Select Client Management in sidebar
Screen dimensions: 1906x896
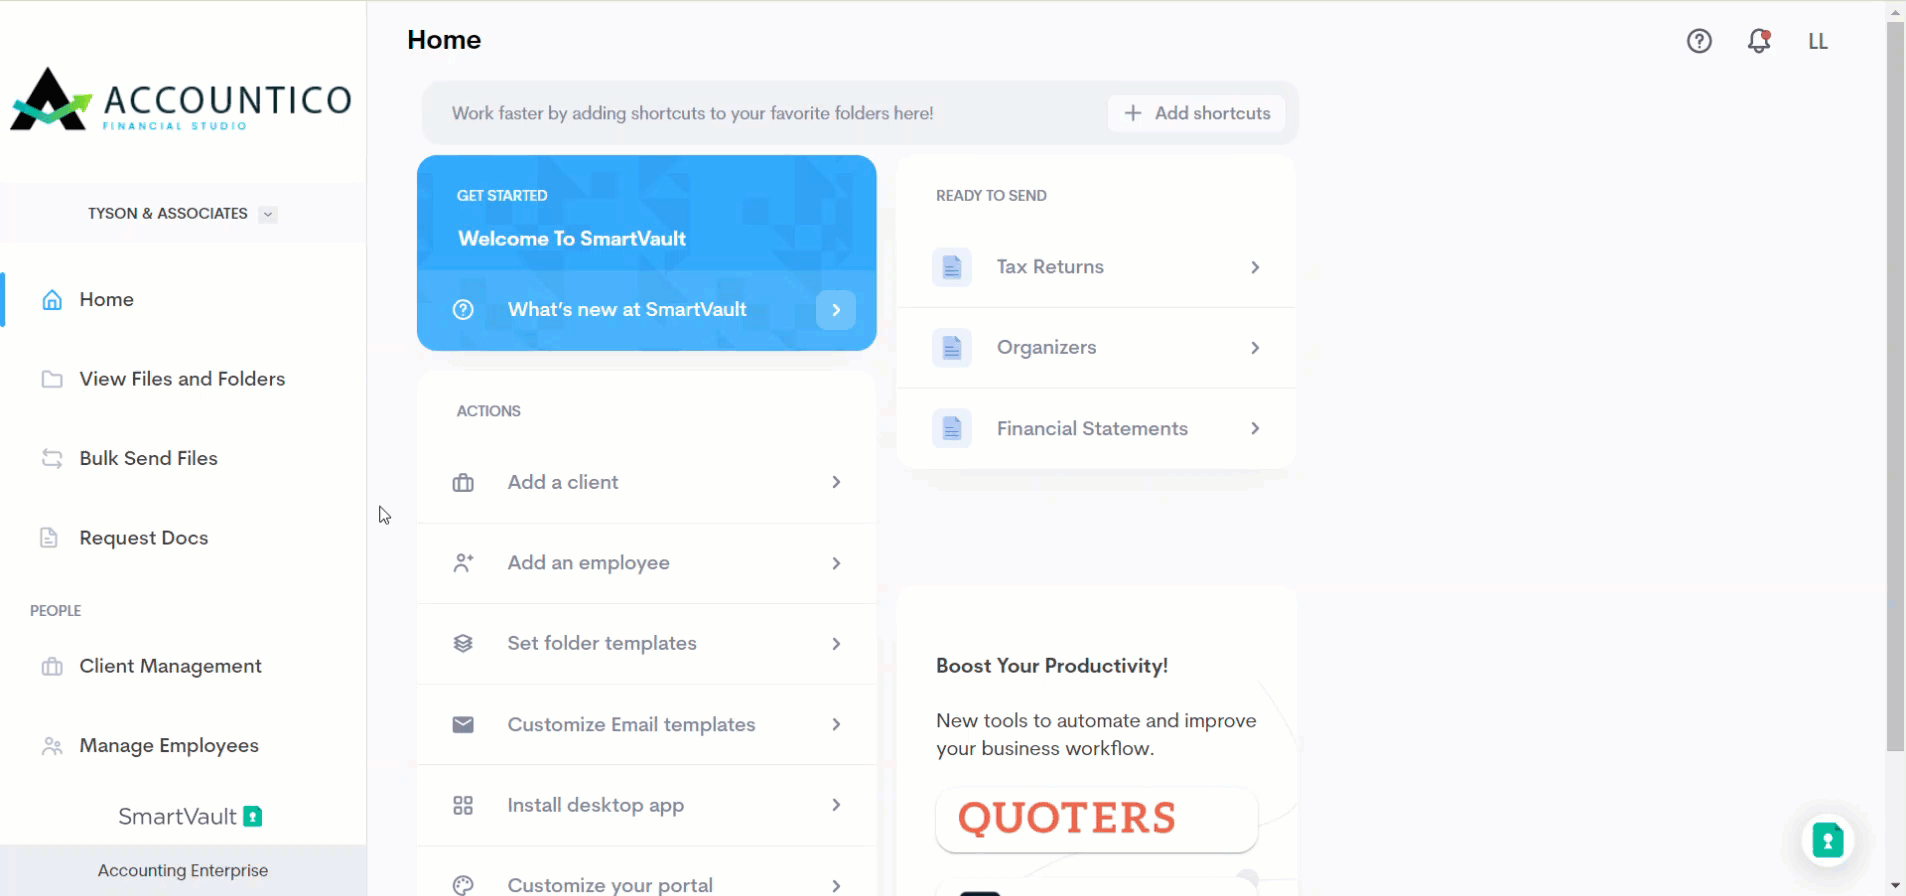click(x=170, y=666)
